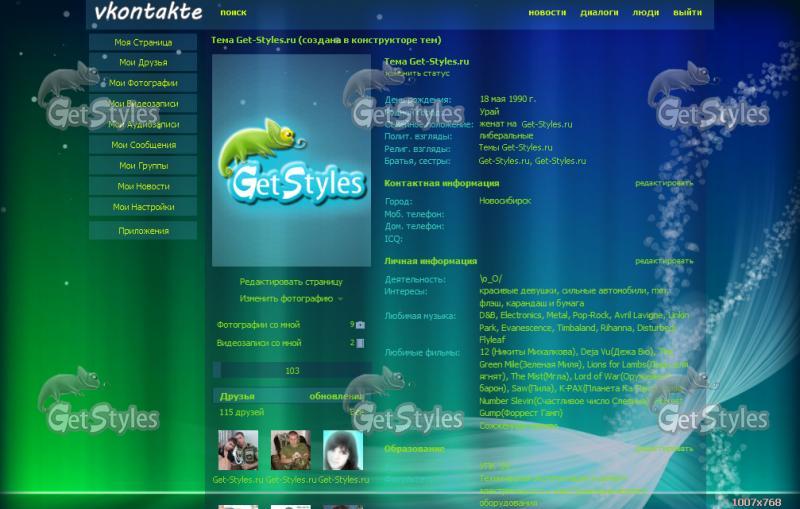Open Мои Новости in the sidebar
The height and width of the screenshot is (509, 800).
[143, 186]
